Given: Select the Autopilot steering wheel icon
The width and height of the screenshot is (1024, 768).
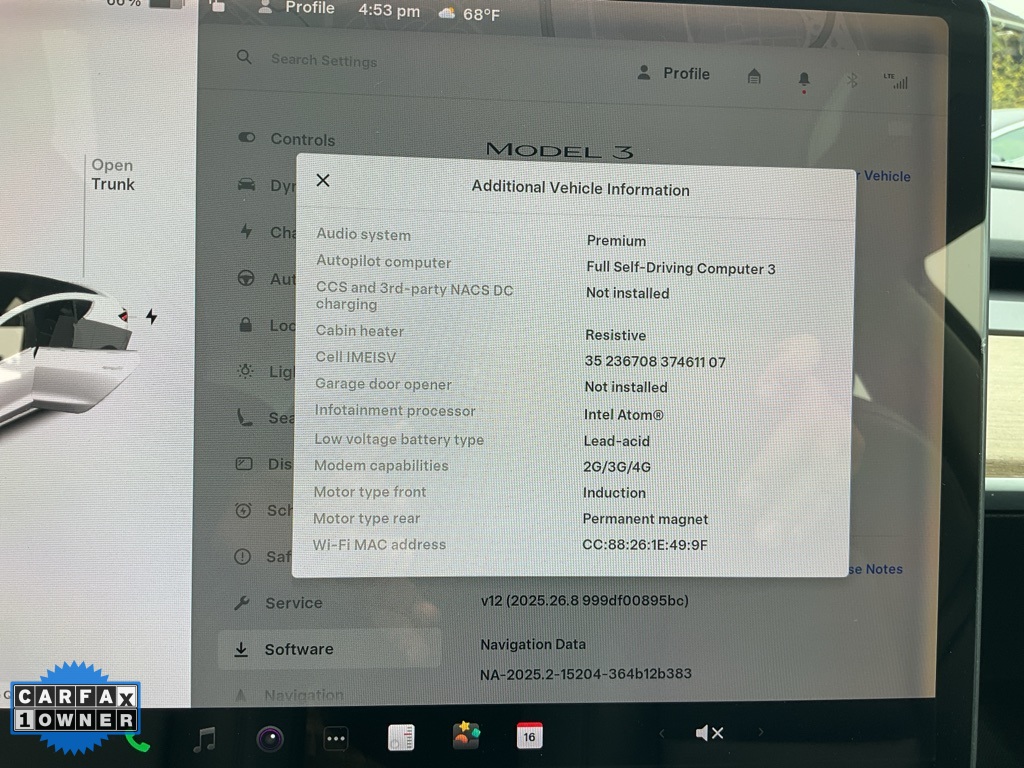Looking at the screenshot, I should 246,279.
